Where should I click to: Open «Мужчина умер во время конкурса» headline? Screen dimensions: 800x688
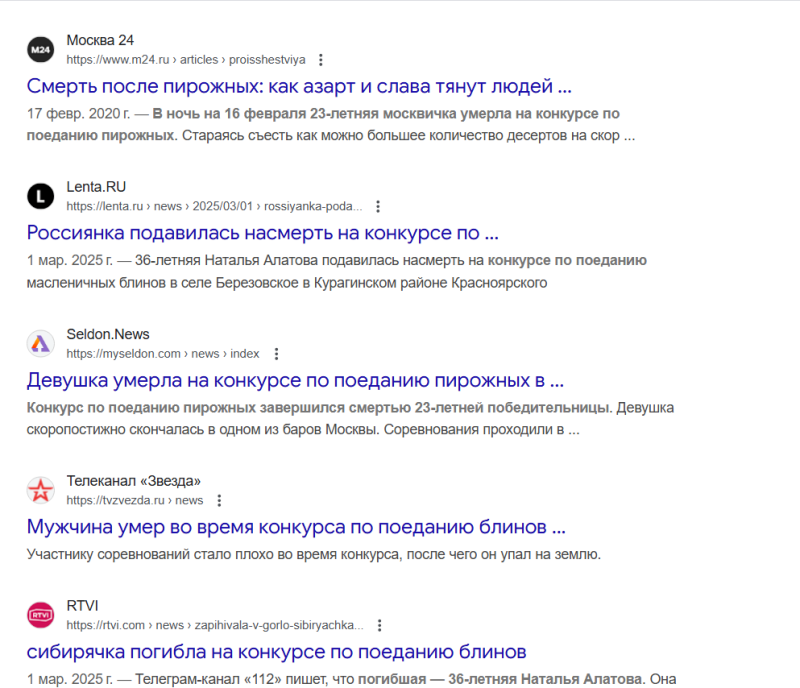click(x=296, y=527)
